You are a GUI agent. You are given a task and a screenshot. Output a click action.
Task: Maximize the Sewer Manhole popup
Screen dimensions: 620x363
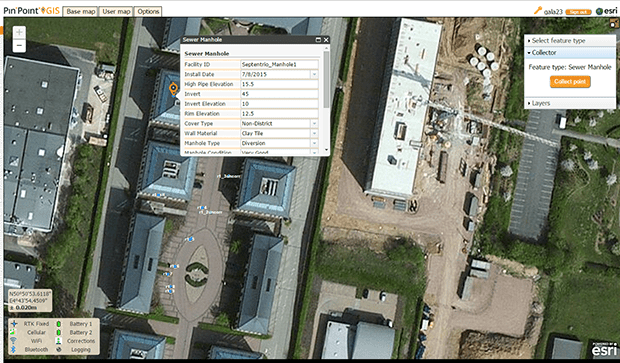(x=318, y=40)
